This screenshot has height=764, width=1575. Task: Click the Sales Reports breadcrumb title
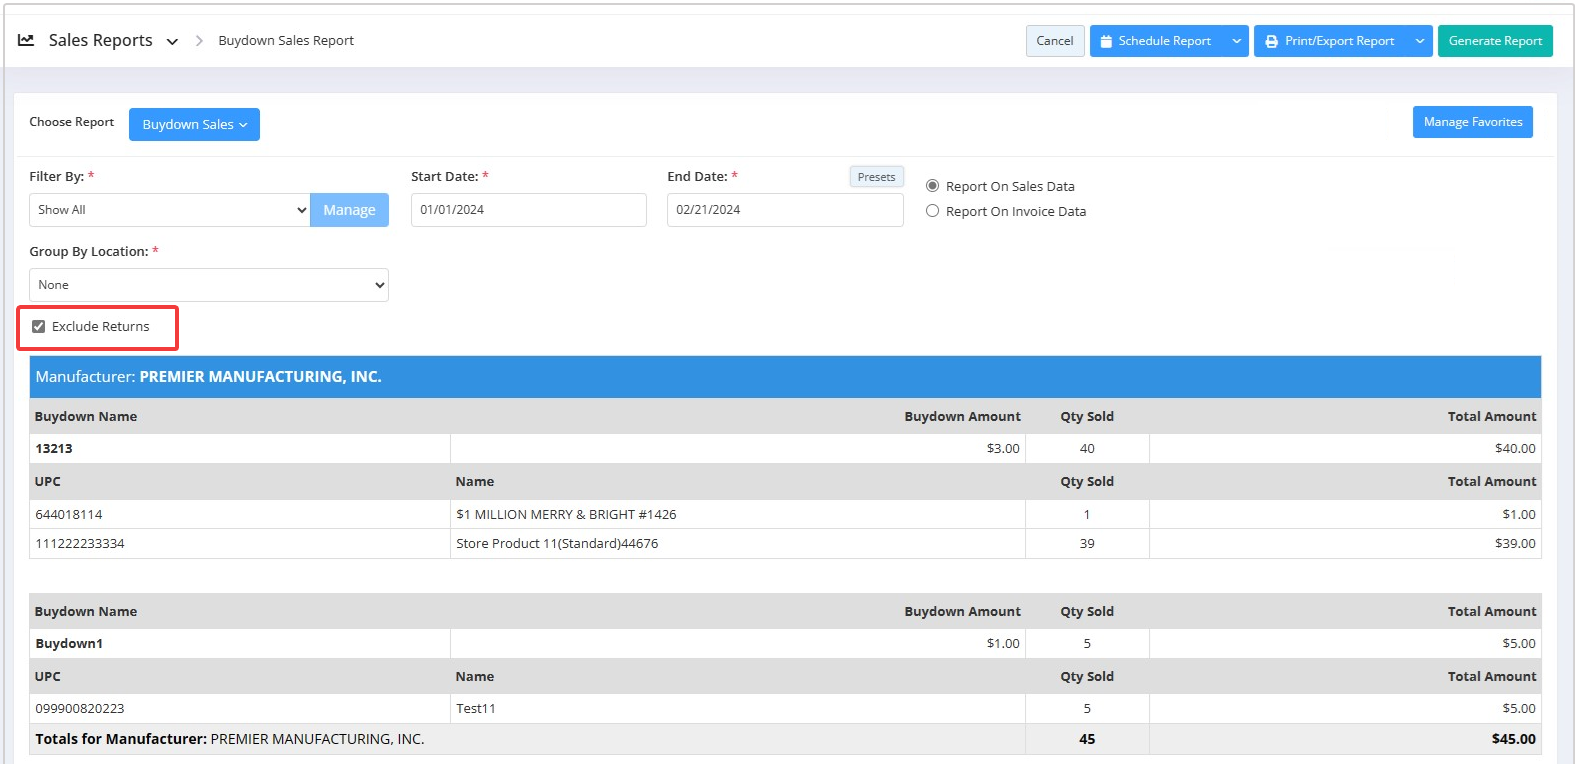coord(101,40)
